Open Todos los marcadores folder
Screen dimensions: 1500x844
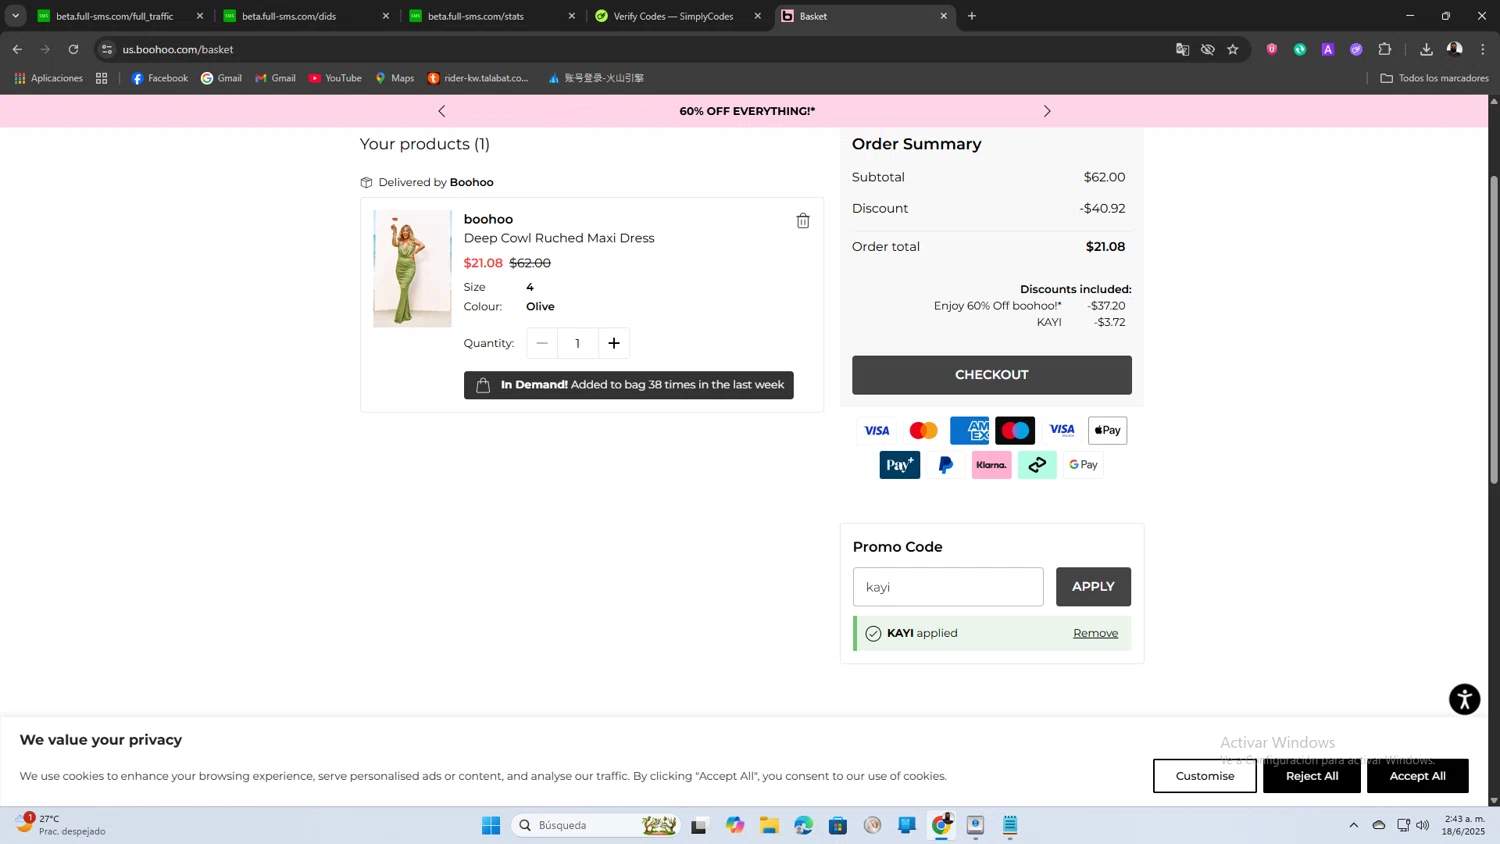[1434, 78]
